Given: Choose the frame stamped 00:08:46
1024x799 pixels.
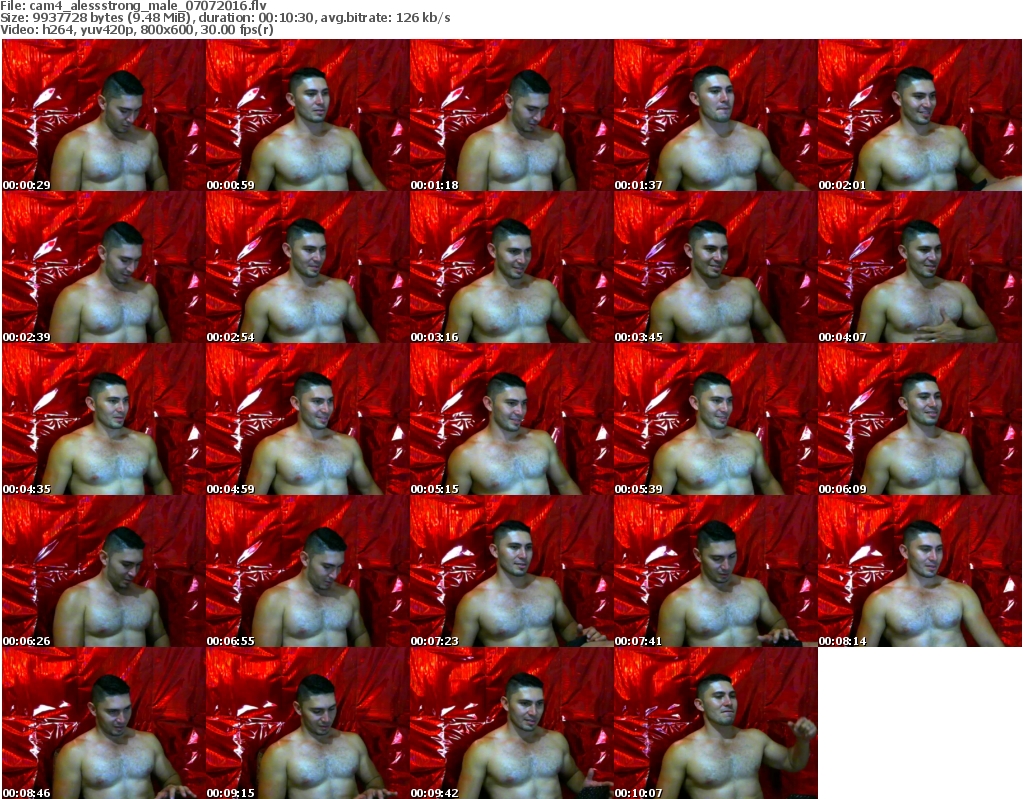Looking at the screenshot, I should (x=104, y=723).
